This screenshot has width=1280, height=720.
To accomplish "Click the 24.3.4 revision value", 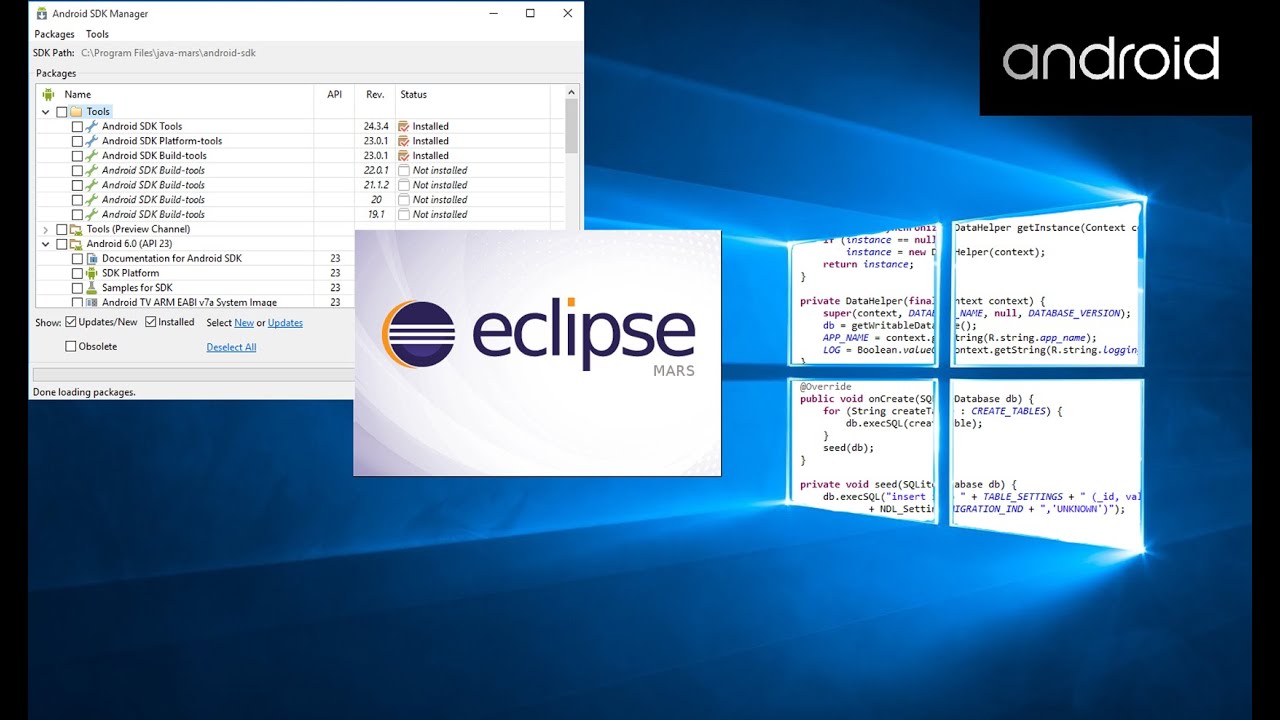I will click(375, 127).
